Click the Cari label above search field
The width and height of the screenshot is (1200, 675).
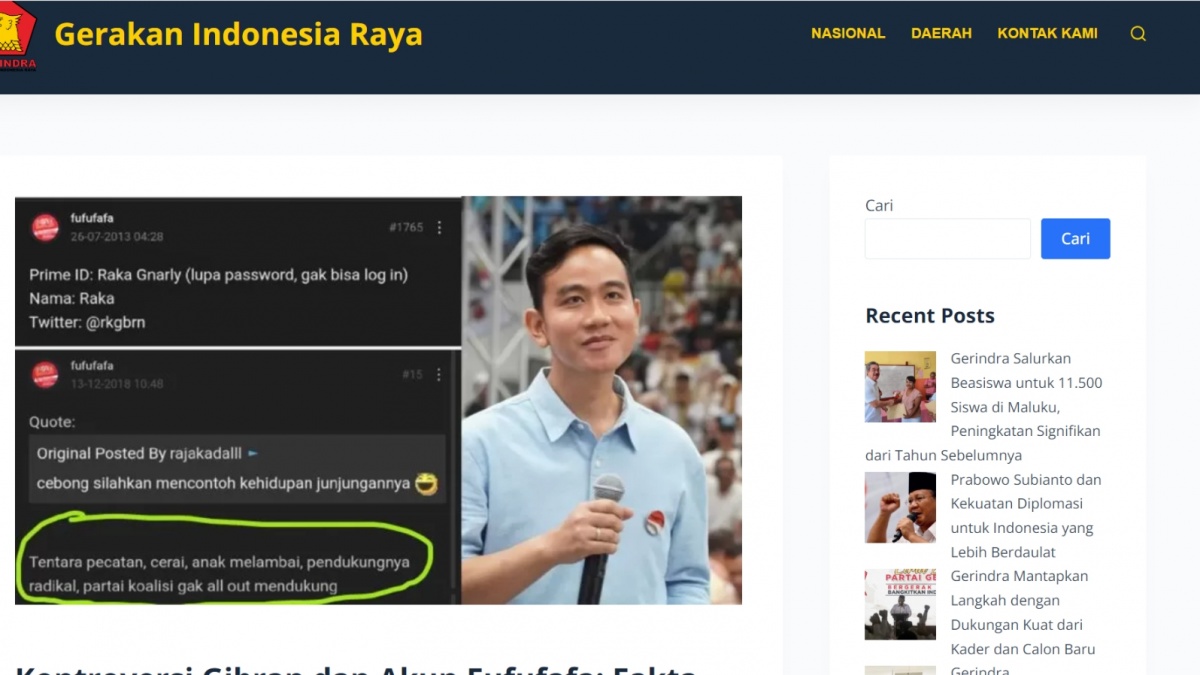click(879, 205)
